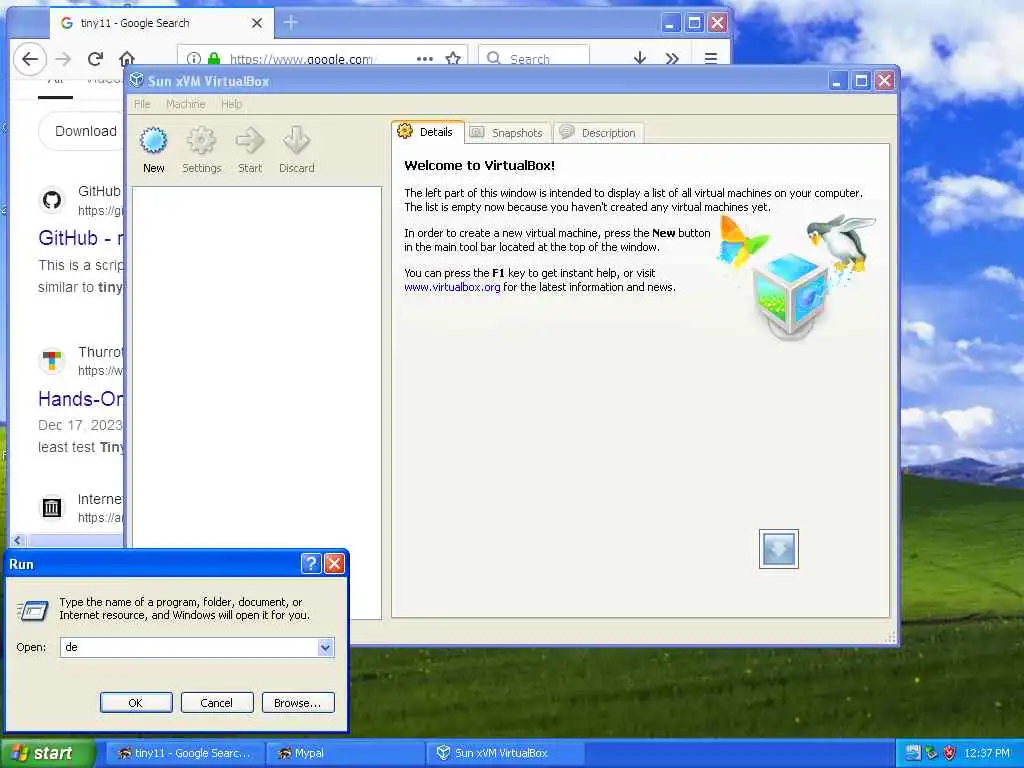Open the Machine menu in VirtualBox
This screenshot has width=1024, height=768.
(x=185, y=104)
